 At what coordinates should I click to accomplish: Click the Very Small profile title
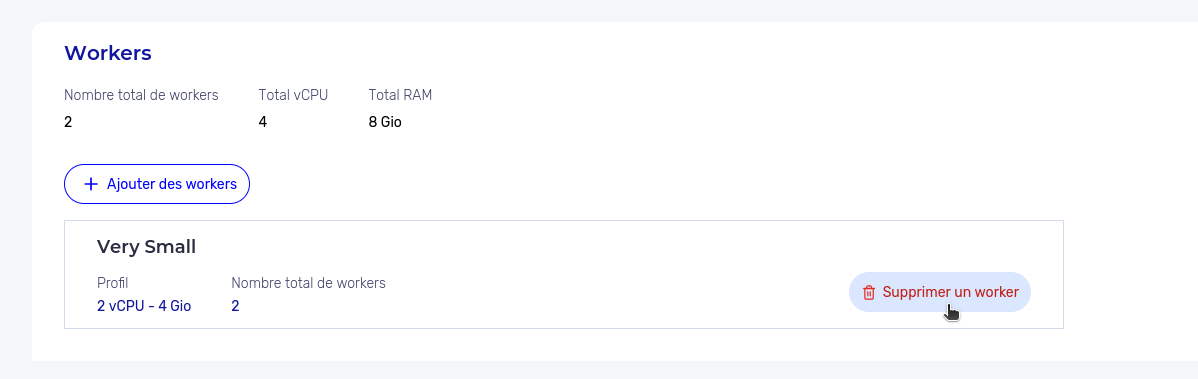click(x=147, y=246)
